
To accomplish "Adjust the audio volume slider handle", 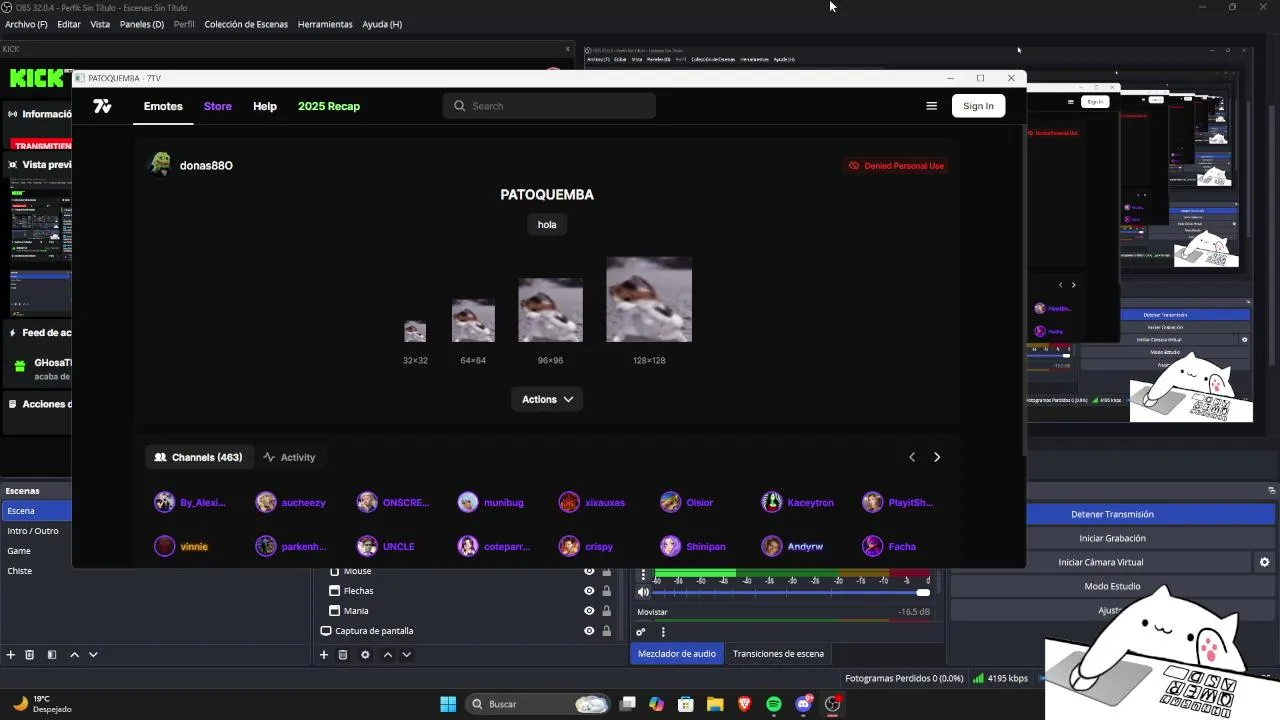I will [x=923, y=592].
